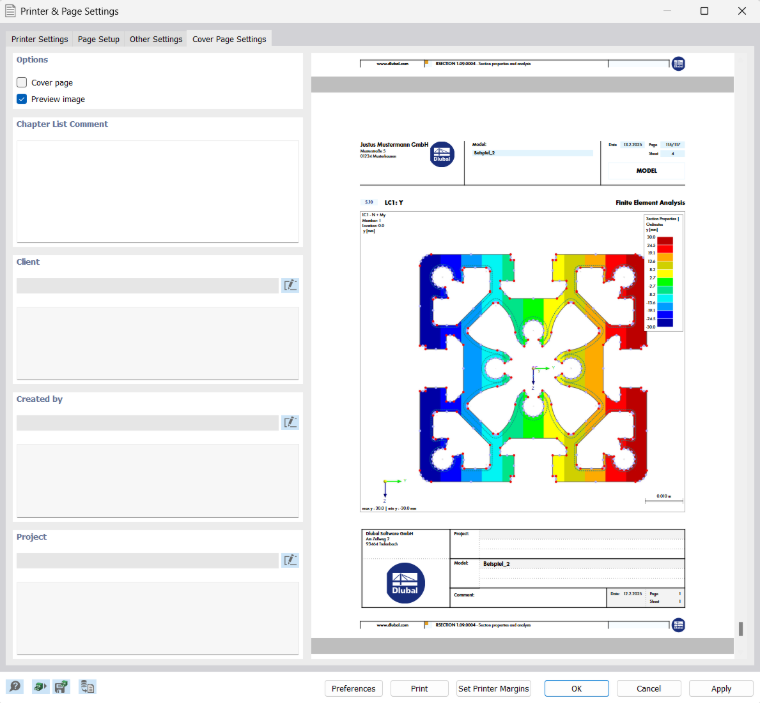Click the Dlubal logo in preview page header
This screenshot has width=760, height=703.
click(x=442, y=154)
